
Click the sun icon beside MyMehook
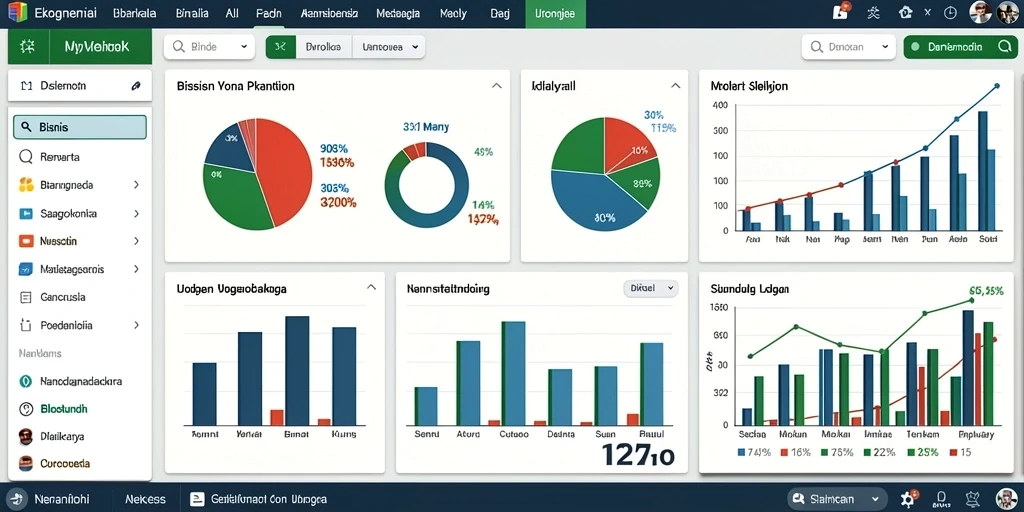[x=27, y=47]
